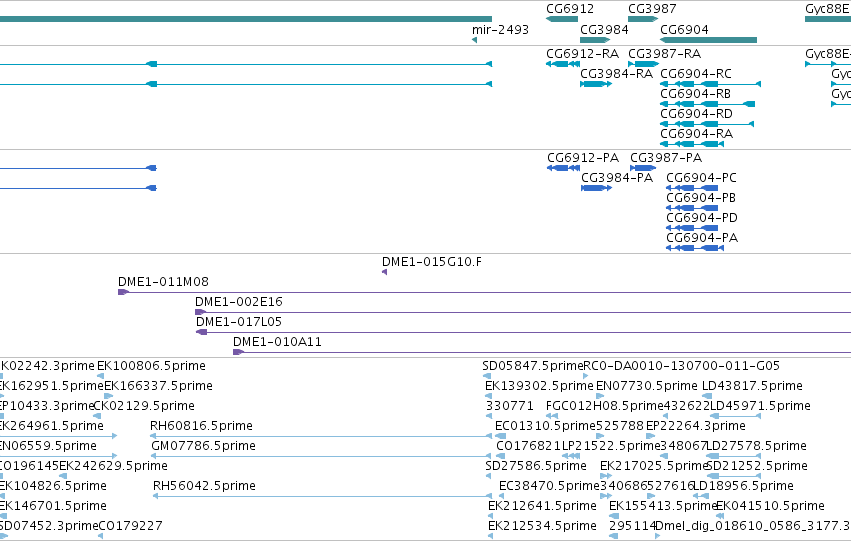Open transcript CG6904-RB label
Viewport: 851px width, 541px height.
point(695,94)
